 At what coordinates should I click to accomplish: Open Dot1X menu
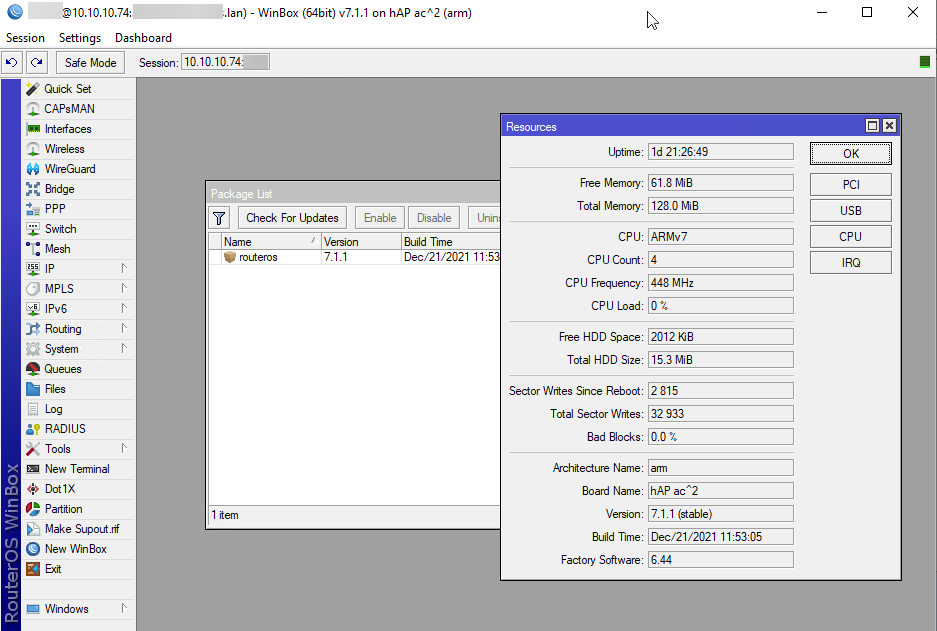[78, 489]
